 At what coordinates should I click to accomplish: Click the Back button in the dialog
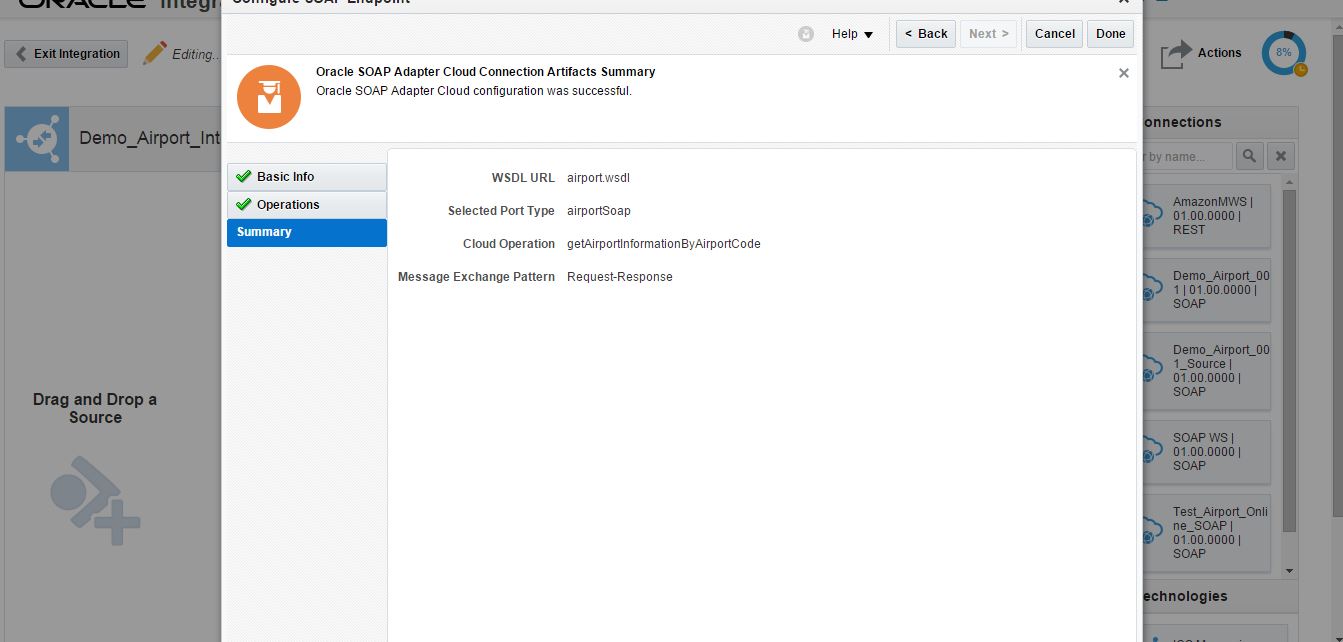(926, 34)
